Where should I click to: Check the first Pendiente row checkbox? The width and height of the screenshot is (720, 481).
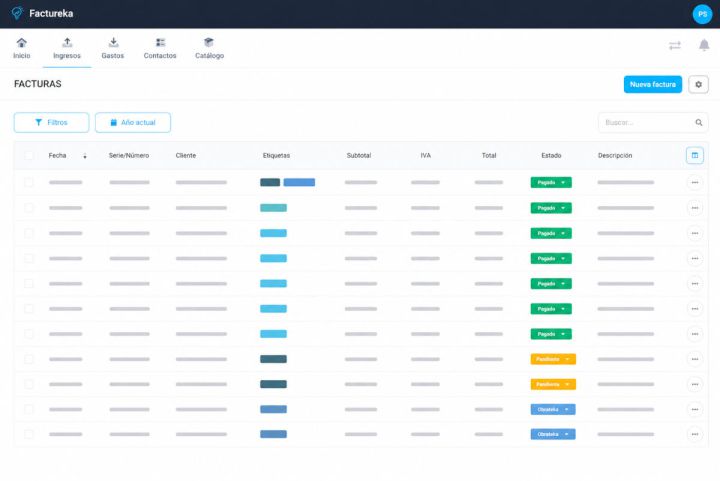point(29,359)
